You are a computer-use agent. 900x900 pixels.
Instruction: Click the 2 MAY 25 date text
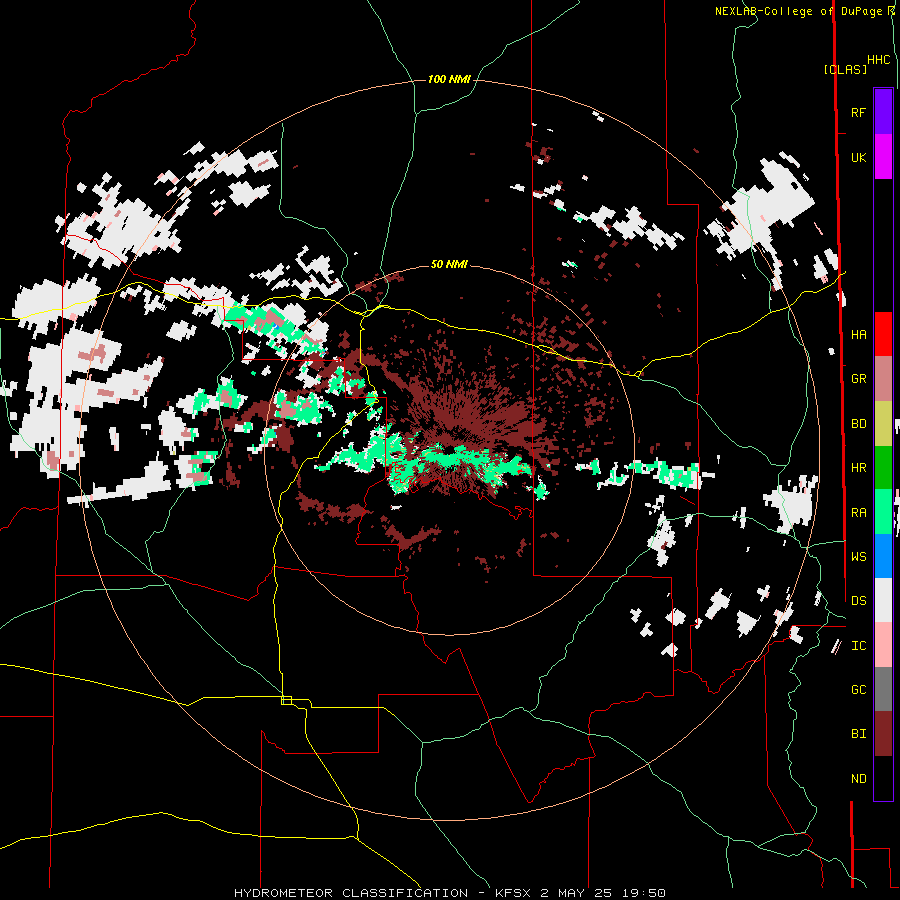click(577, 893)
